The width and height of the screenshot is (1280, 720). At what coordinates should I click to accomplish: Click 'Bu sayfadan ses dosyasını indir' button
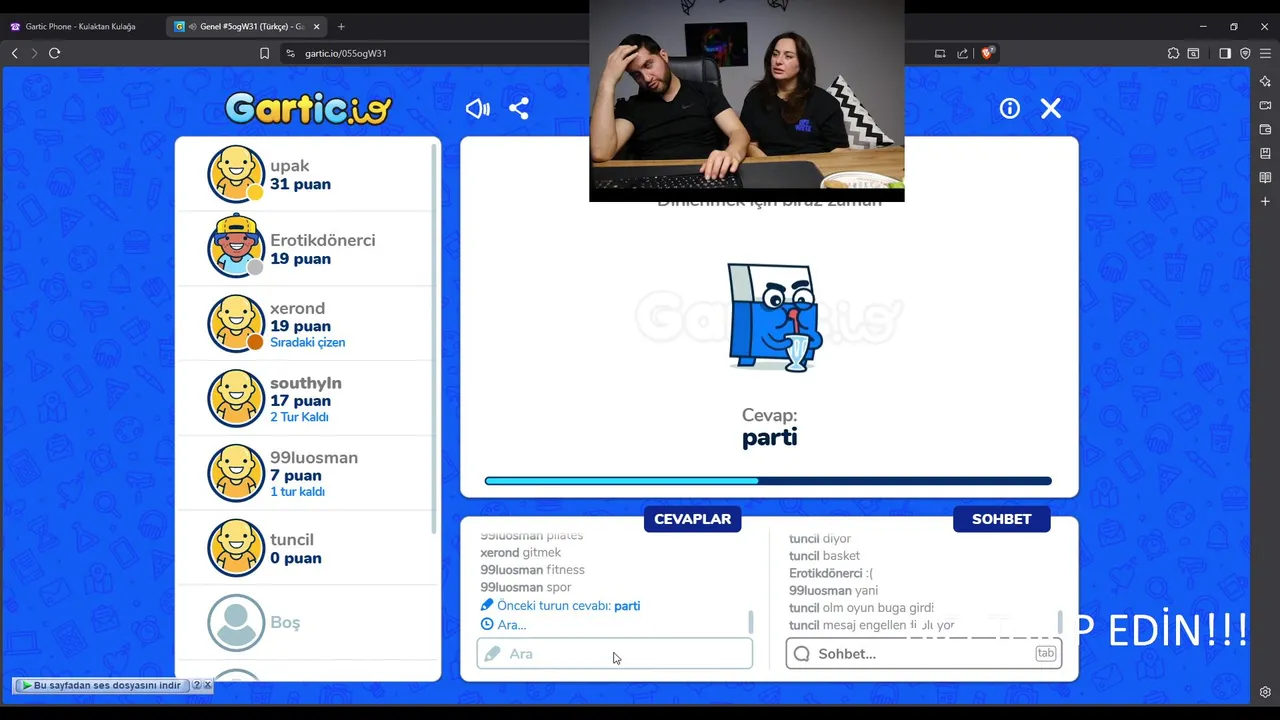[x=101, y=685]
